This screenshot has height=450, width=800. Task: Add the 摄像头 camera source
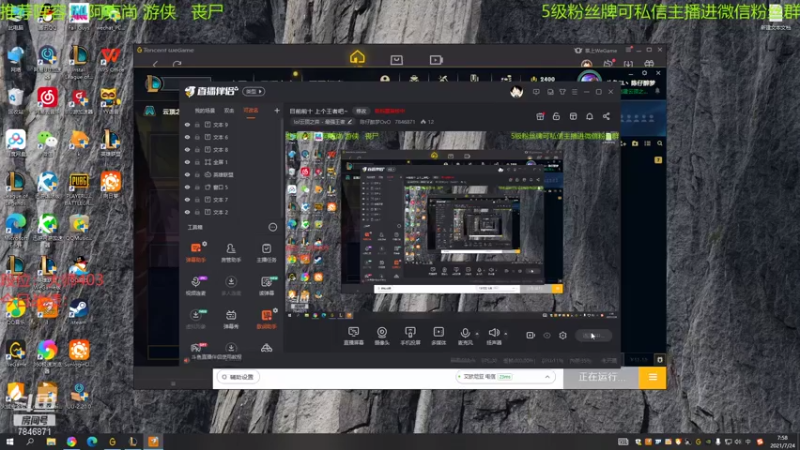pyautogui.click(x=382, y=336)
